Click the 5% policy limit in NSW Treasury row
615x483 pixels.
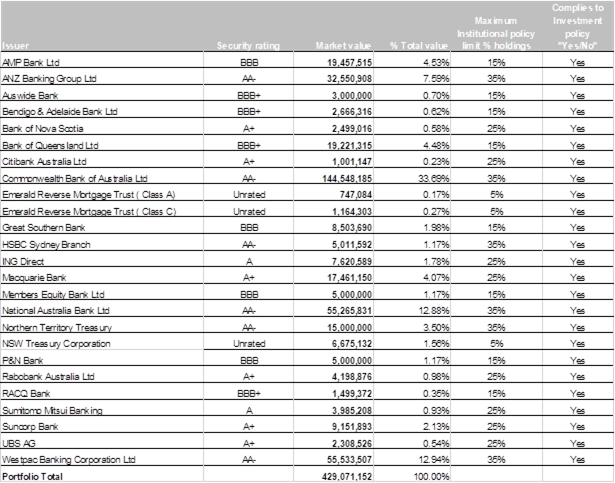point(496,344)
